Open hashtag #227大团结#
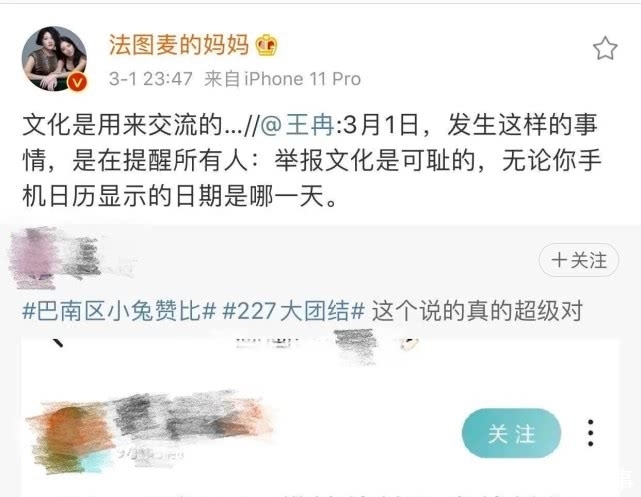This screenshot has height=497, width=641. [x=294, y=311]
